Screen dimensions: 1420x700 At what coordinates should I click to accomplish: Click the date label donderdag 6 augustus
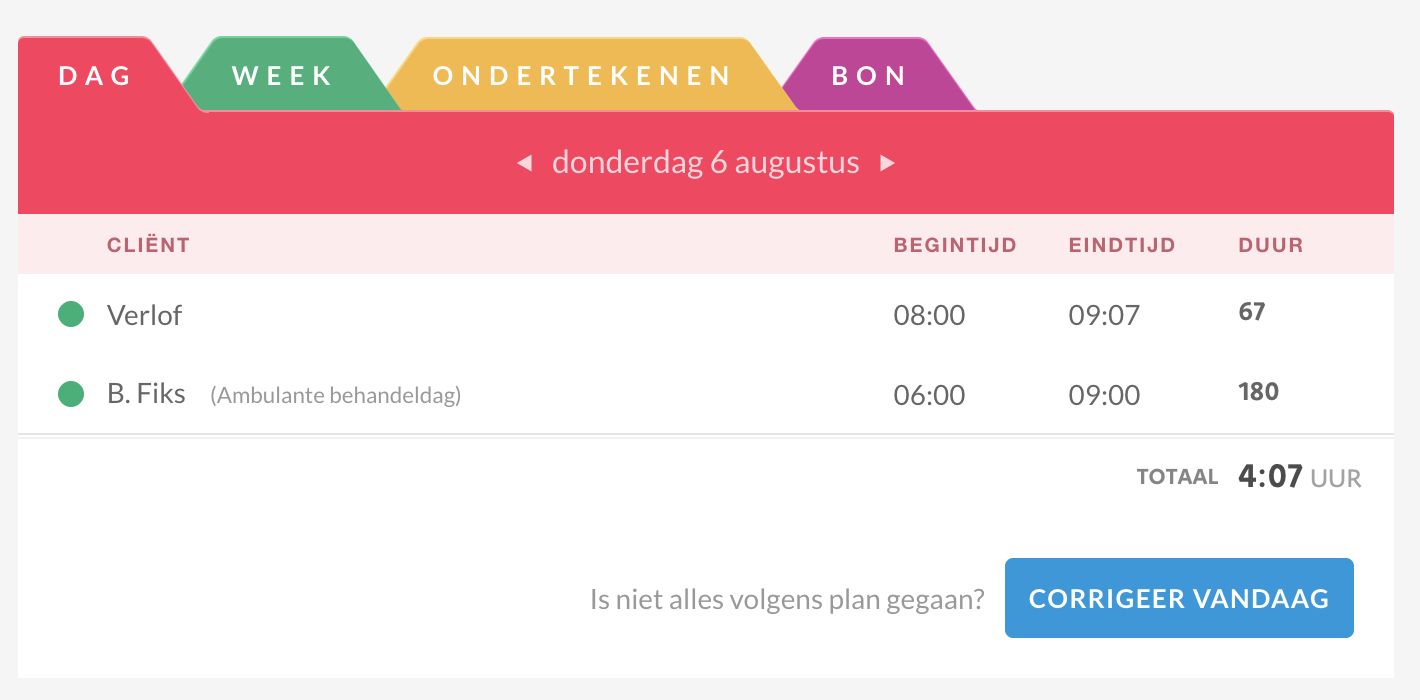706,162
